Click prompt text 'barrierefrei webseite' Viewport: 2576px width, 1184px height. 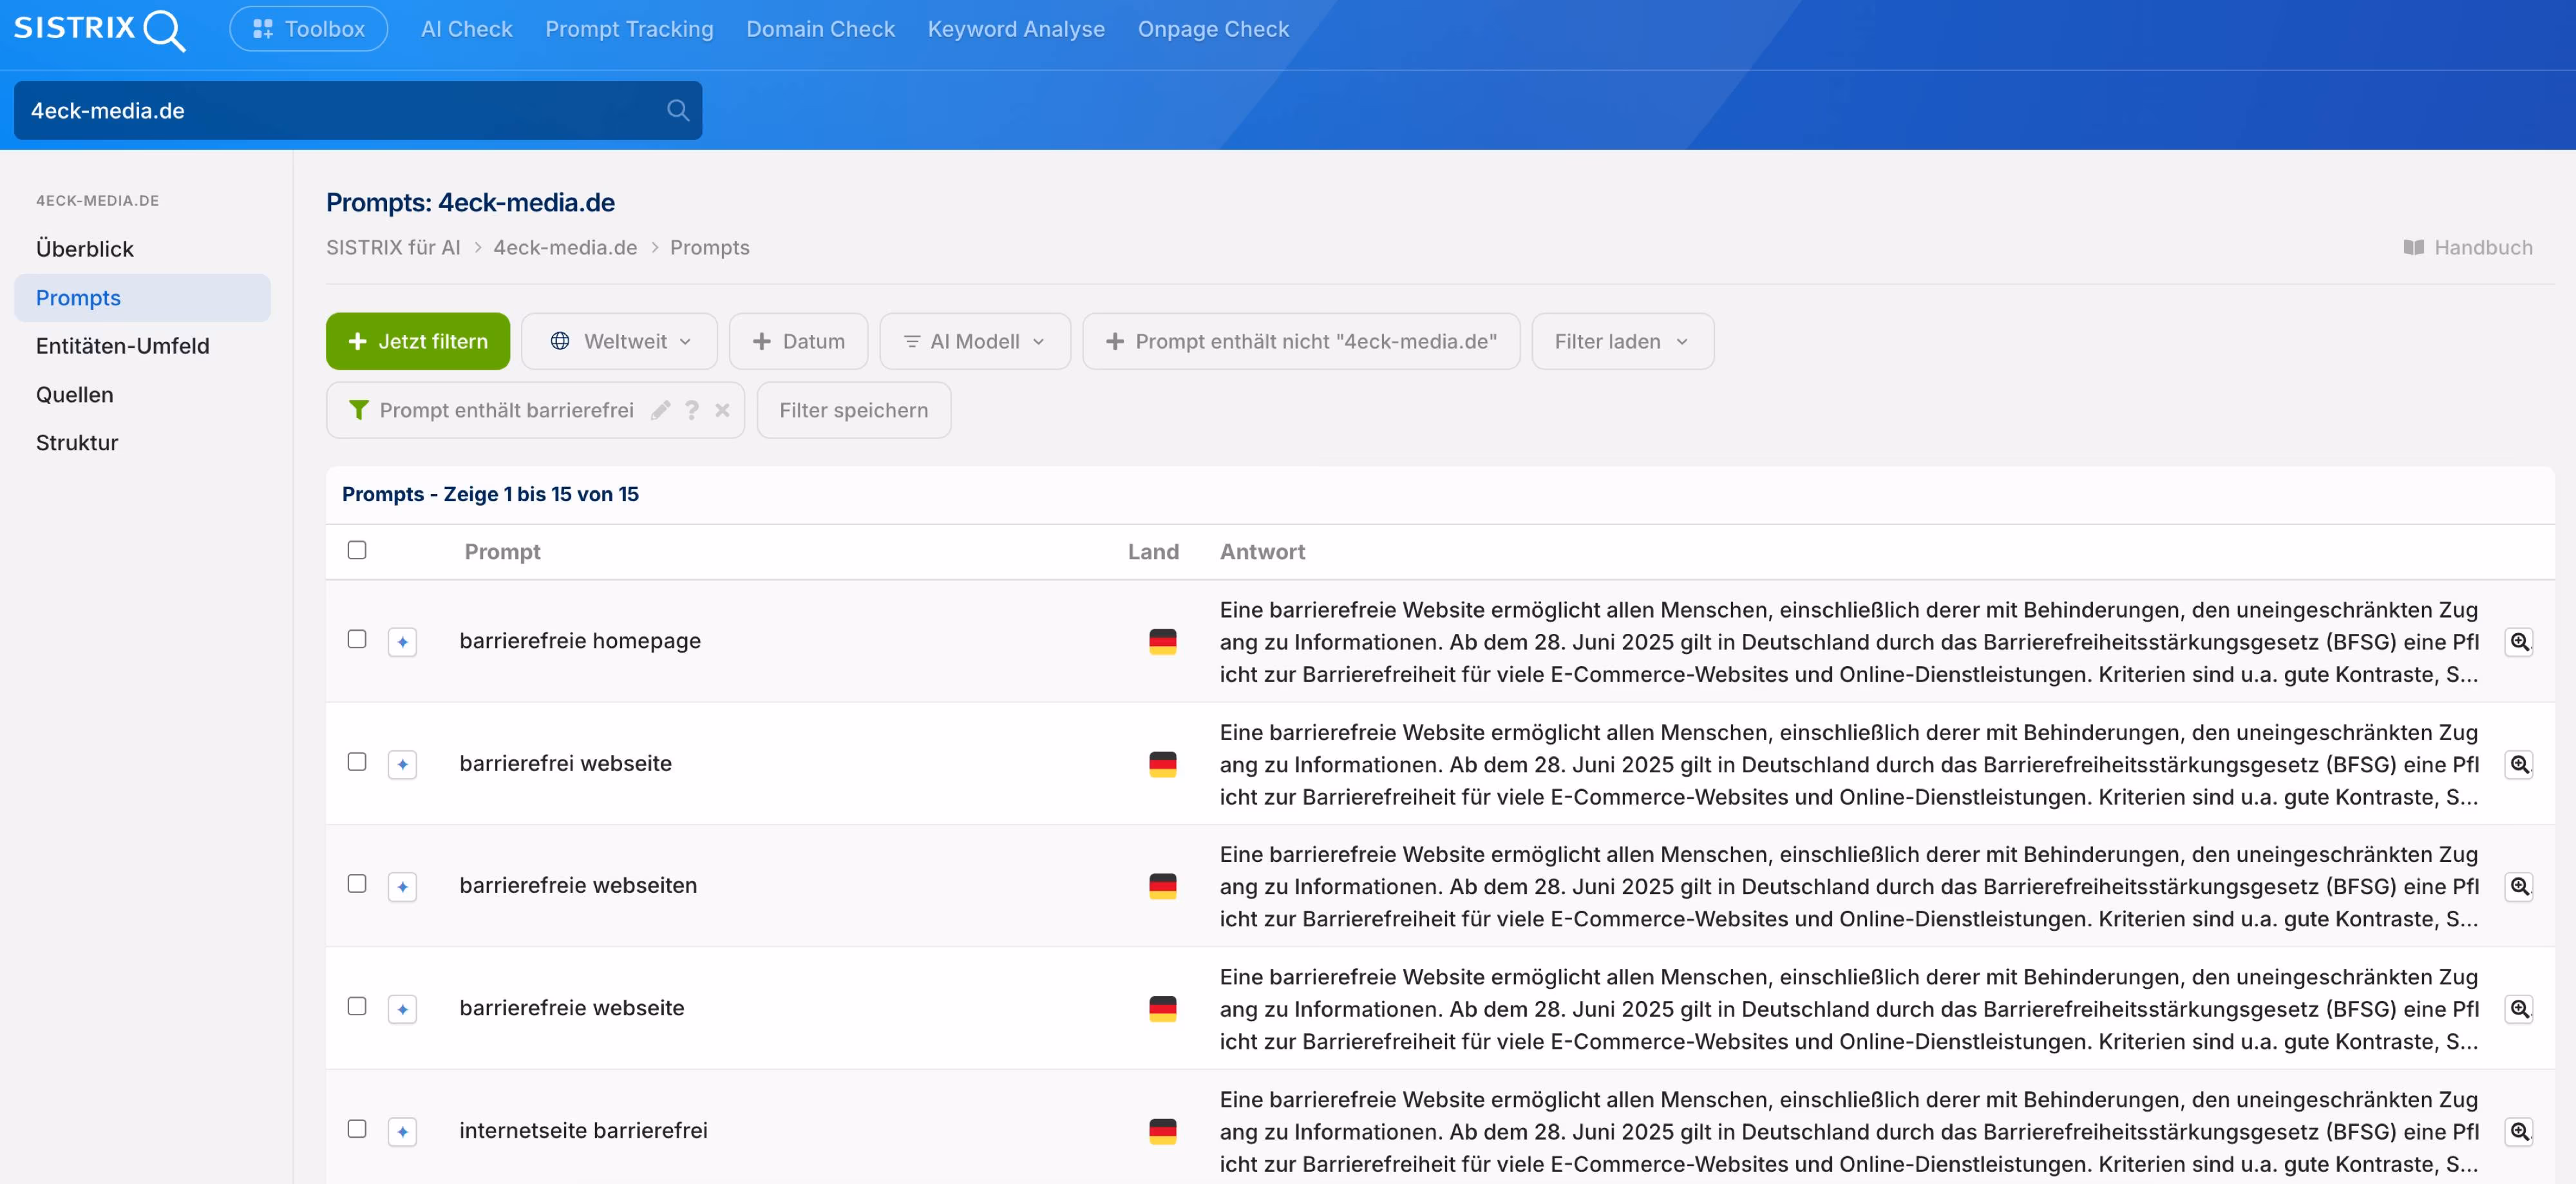point(565,764)
